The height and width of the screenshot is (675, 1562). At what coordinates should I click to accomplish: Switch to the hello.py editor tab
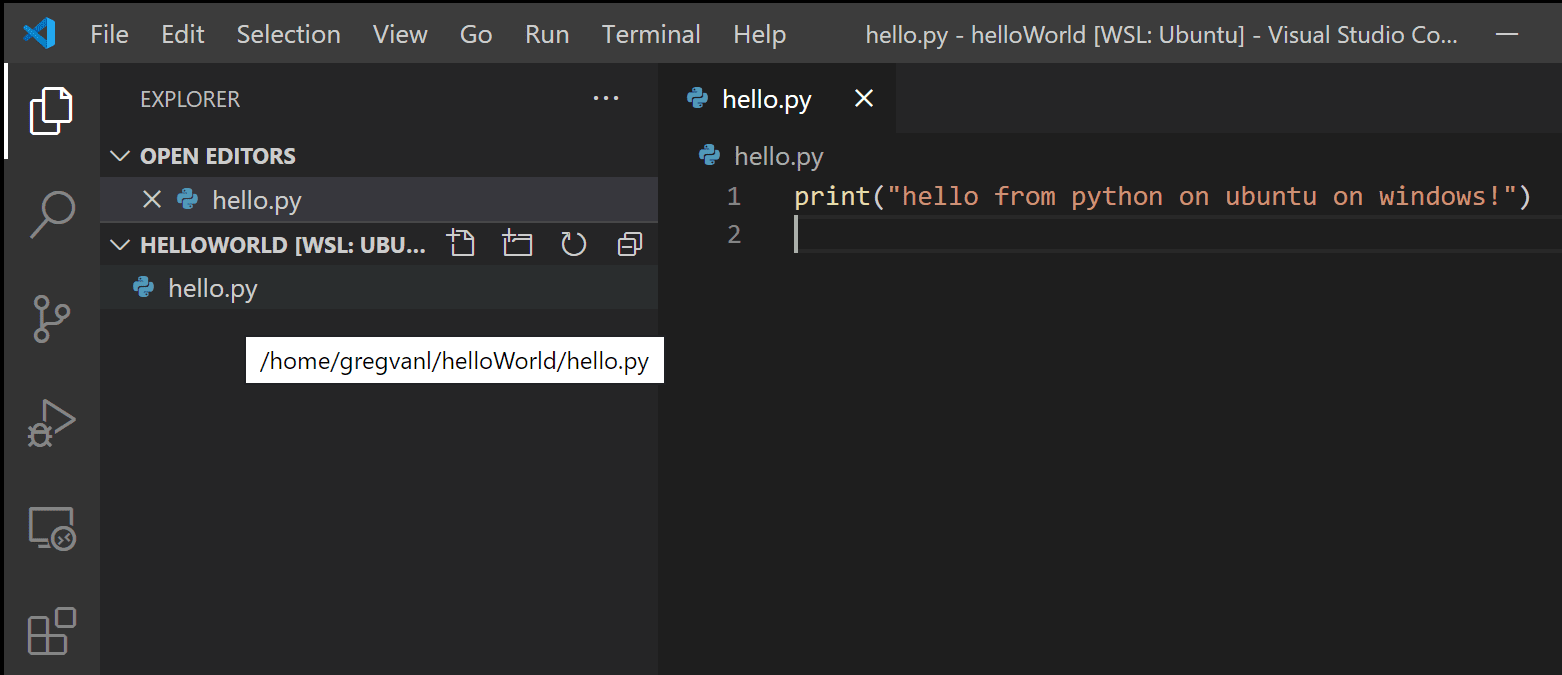coord(766,98)
